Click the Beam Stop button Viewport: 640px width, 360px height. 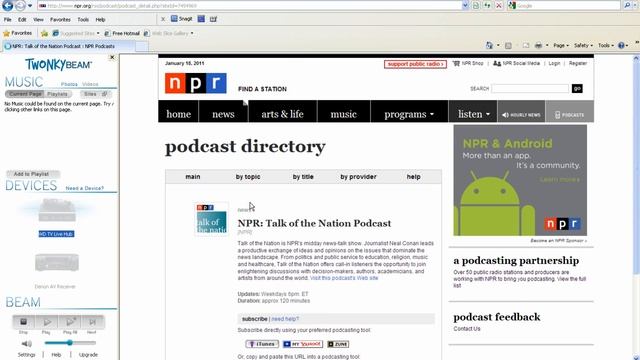(24, 322)
